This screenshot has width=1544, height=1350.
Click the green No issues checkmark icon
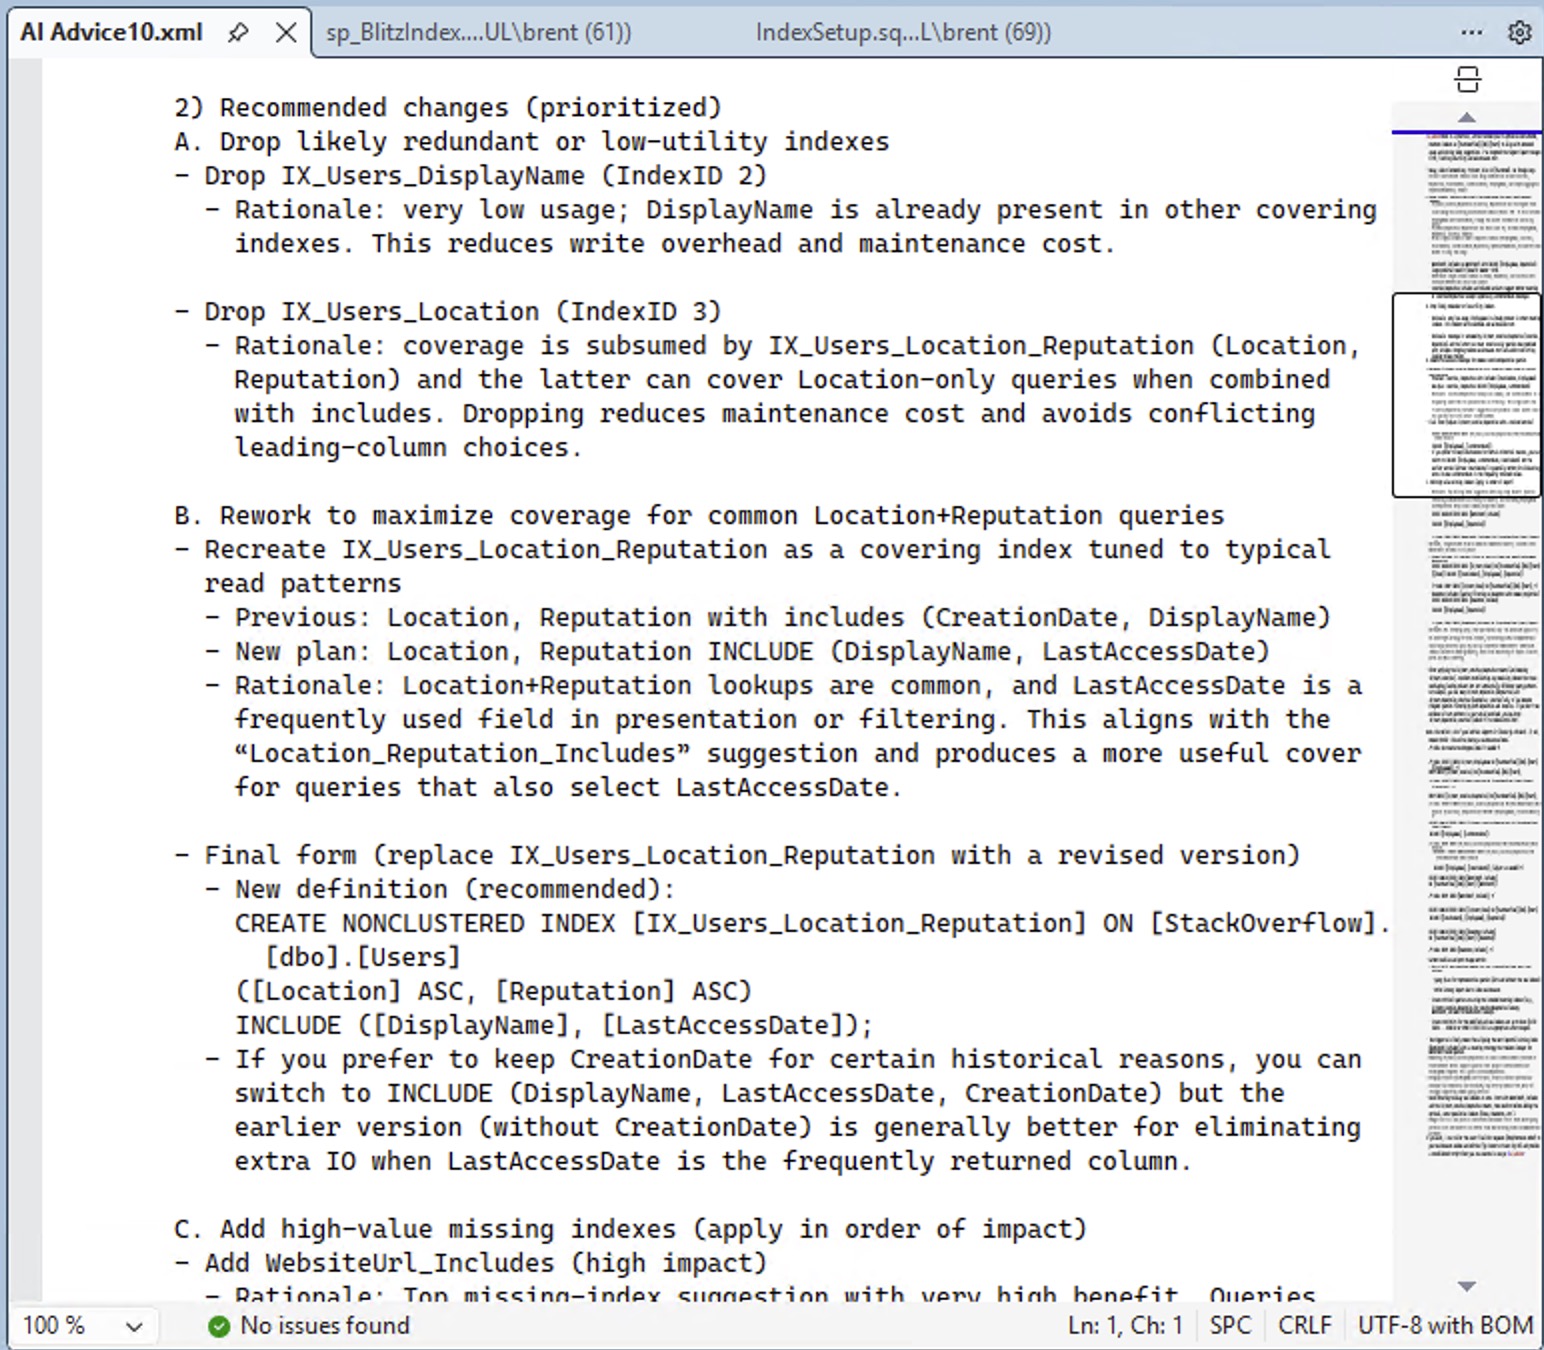pyautogui.click(x=219, y=1326)
